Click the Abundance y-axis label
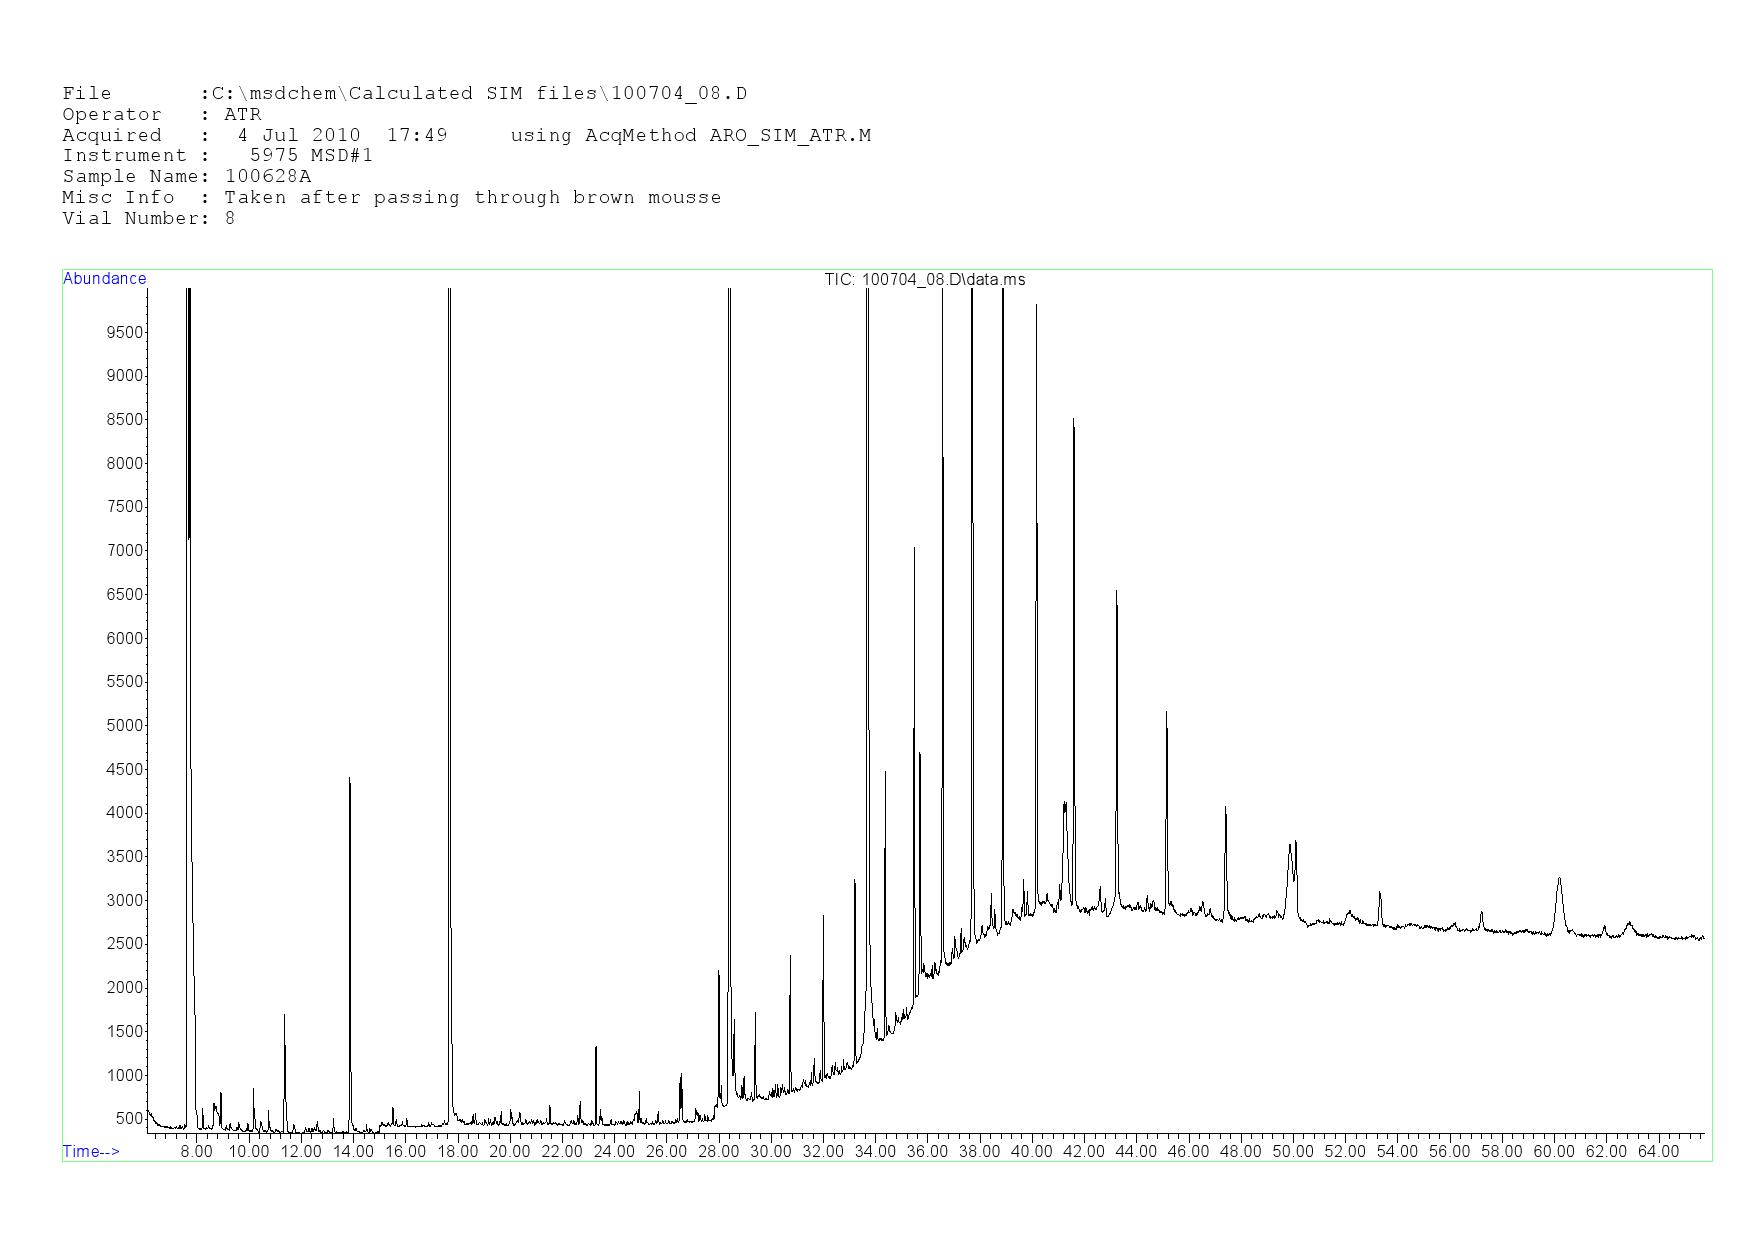Viewport: 1754px width, 1240px height. click(104, 279)
